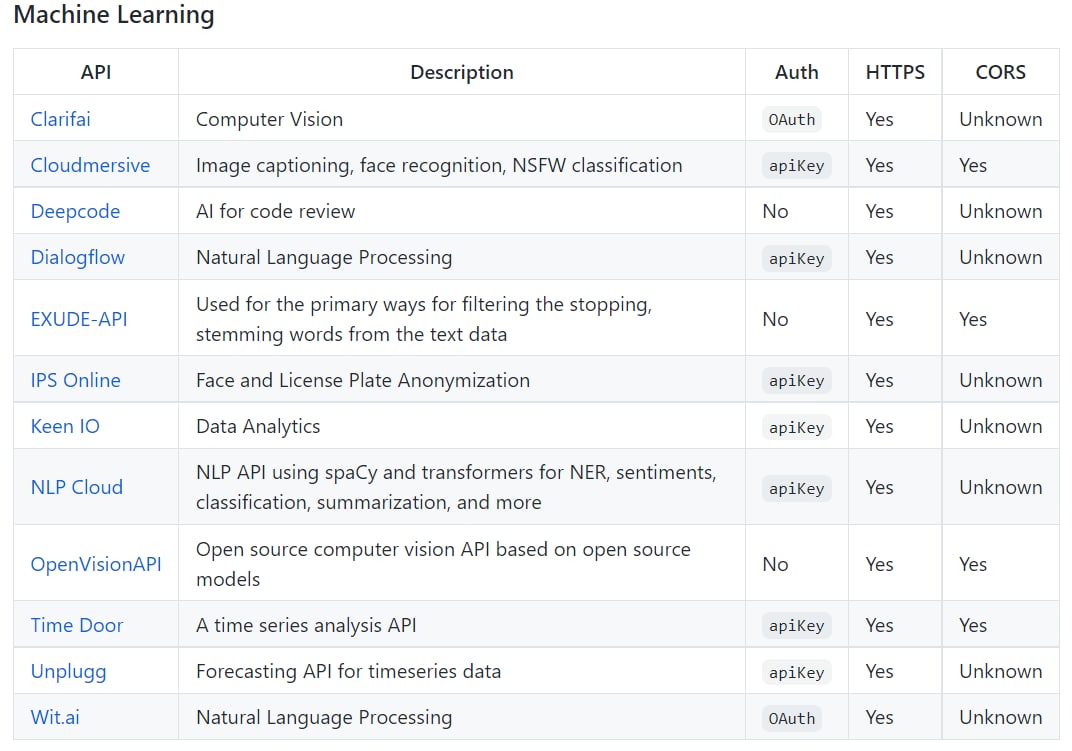Click the 'No' Auth value for EXUDE-API

tap(775, 319)
